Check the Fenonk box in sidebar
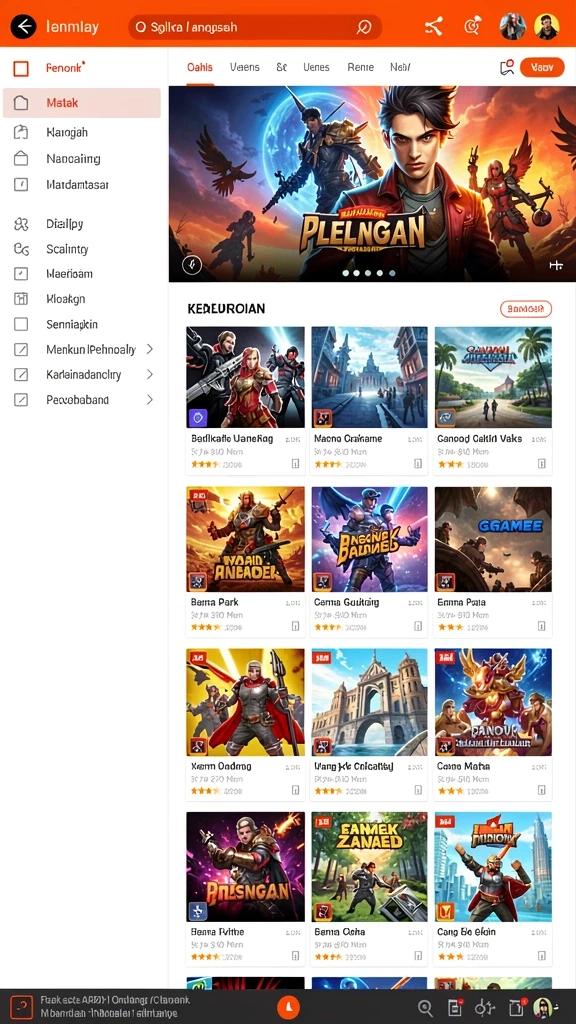 pos(21,68)
